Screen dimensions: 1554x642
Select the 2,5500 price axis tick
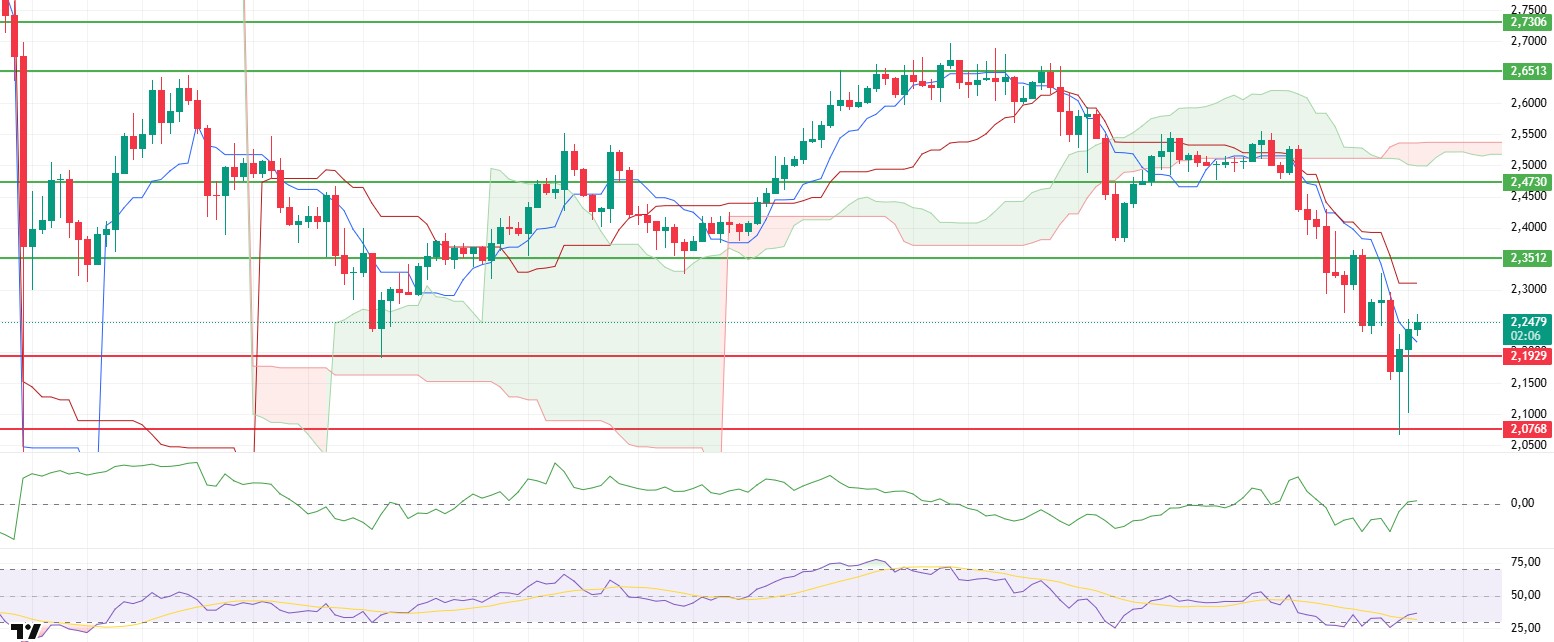pyautogui.click(x=1526, y=134)
